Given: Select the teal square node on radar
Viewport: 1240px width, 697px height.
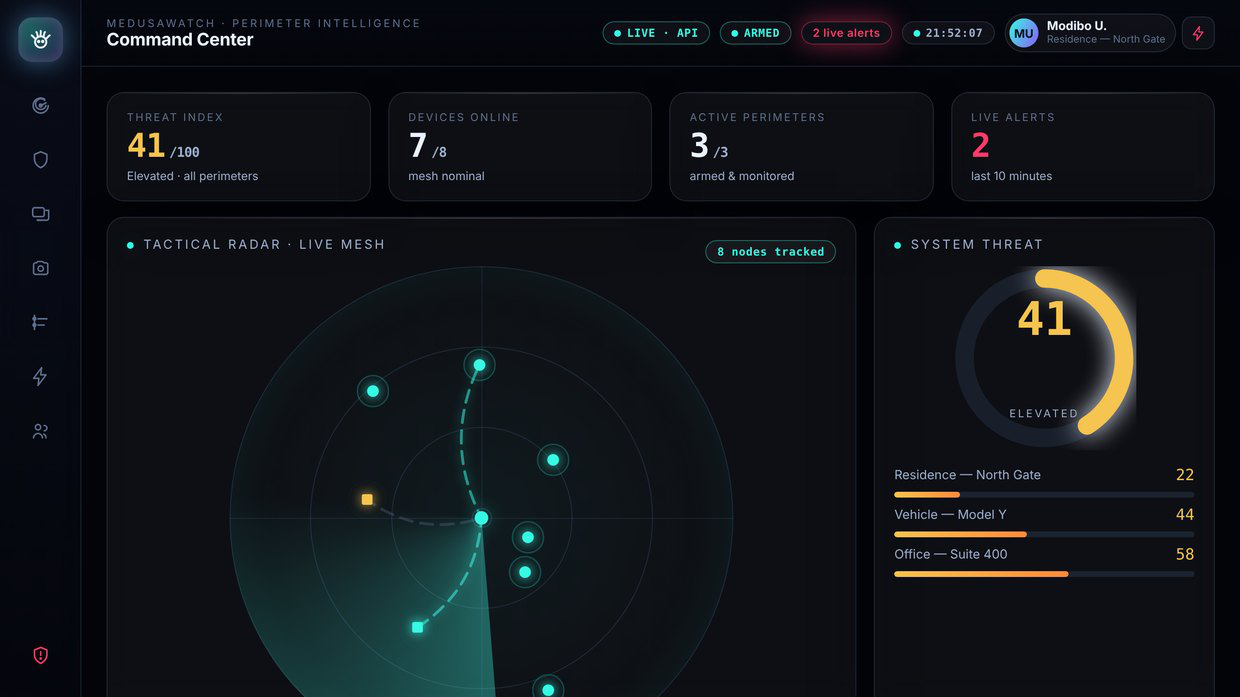Looking at the screenshot, I should (x=418, y=627).
